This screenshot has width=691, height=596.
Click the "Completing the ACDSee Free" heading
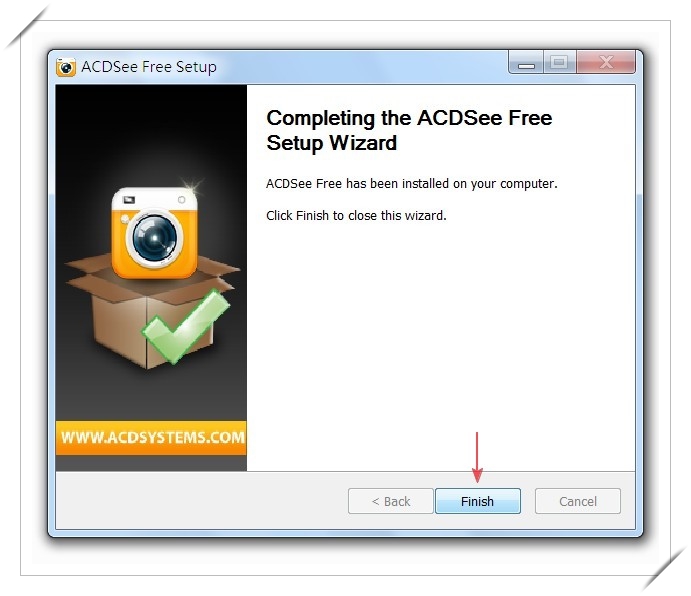(409, 118)
